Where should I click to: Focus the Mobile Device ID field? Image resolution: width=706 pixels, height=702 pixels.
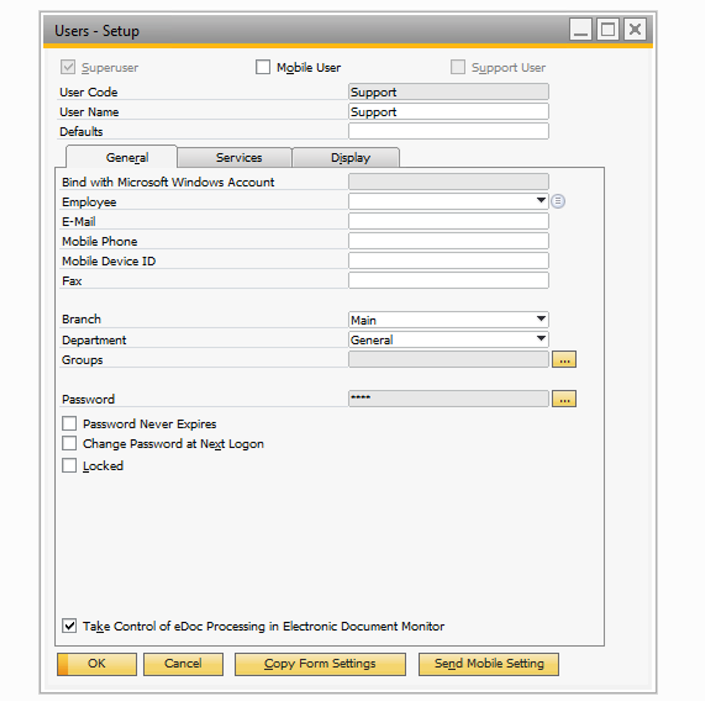[448, 261]
